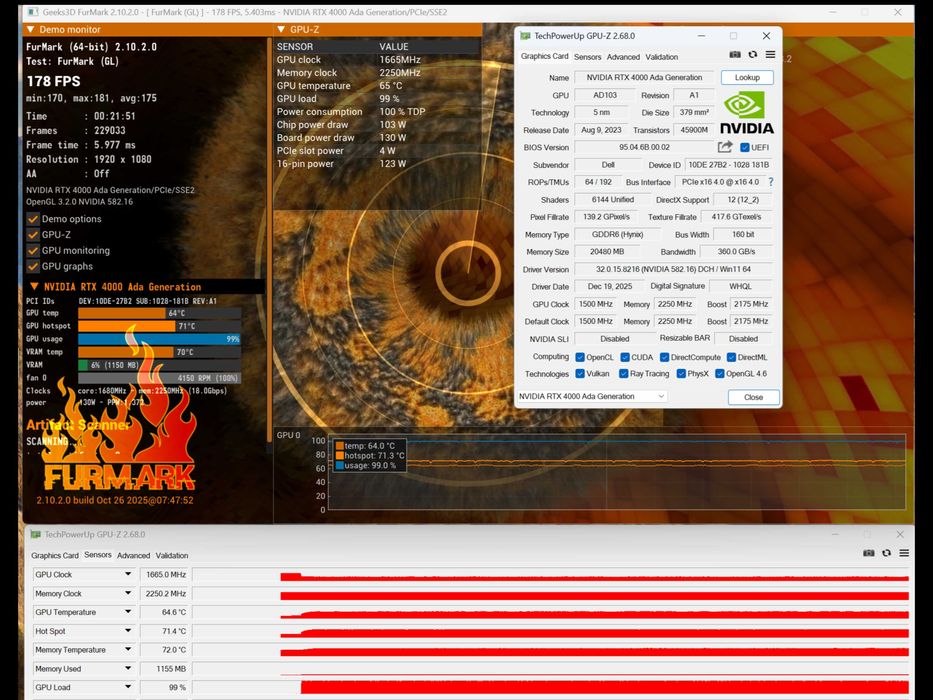This screenshot has width=933, height=700.
Task: Uncheck the GPU-Z option in FurMark demo monitor
Action: tap(33, 235)
